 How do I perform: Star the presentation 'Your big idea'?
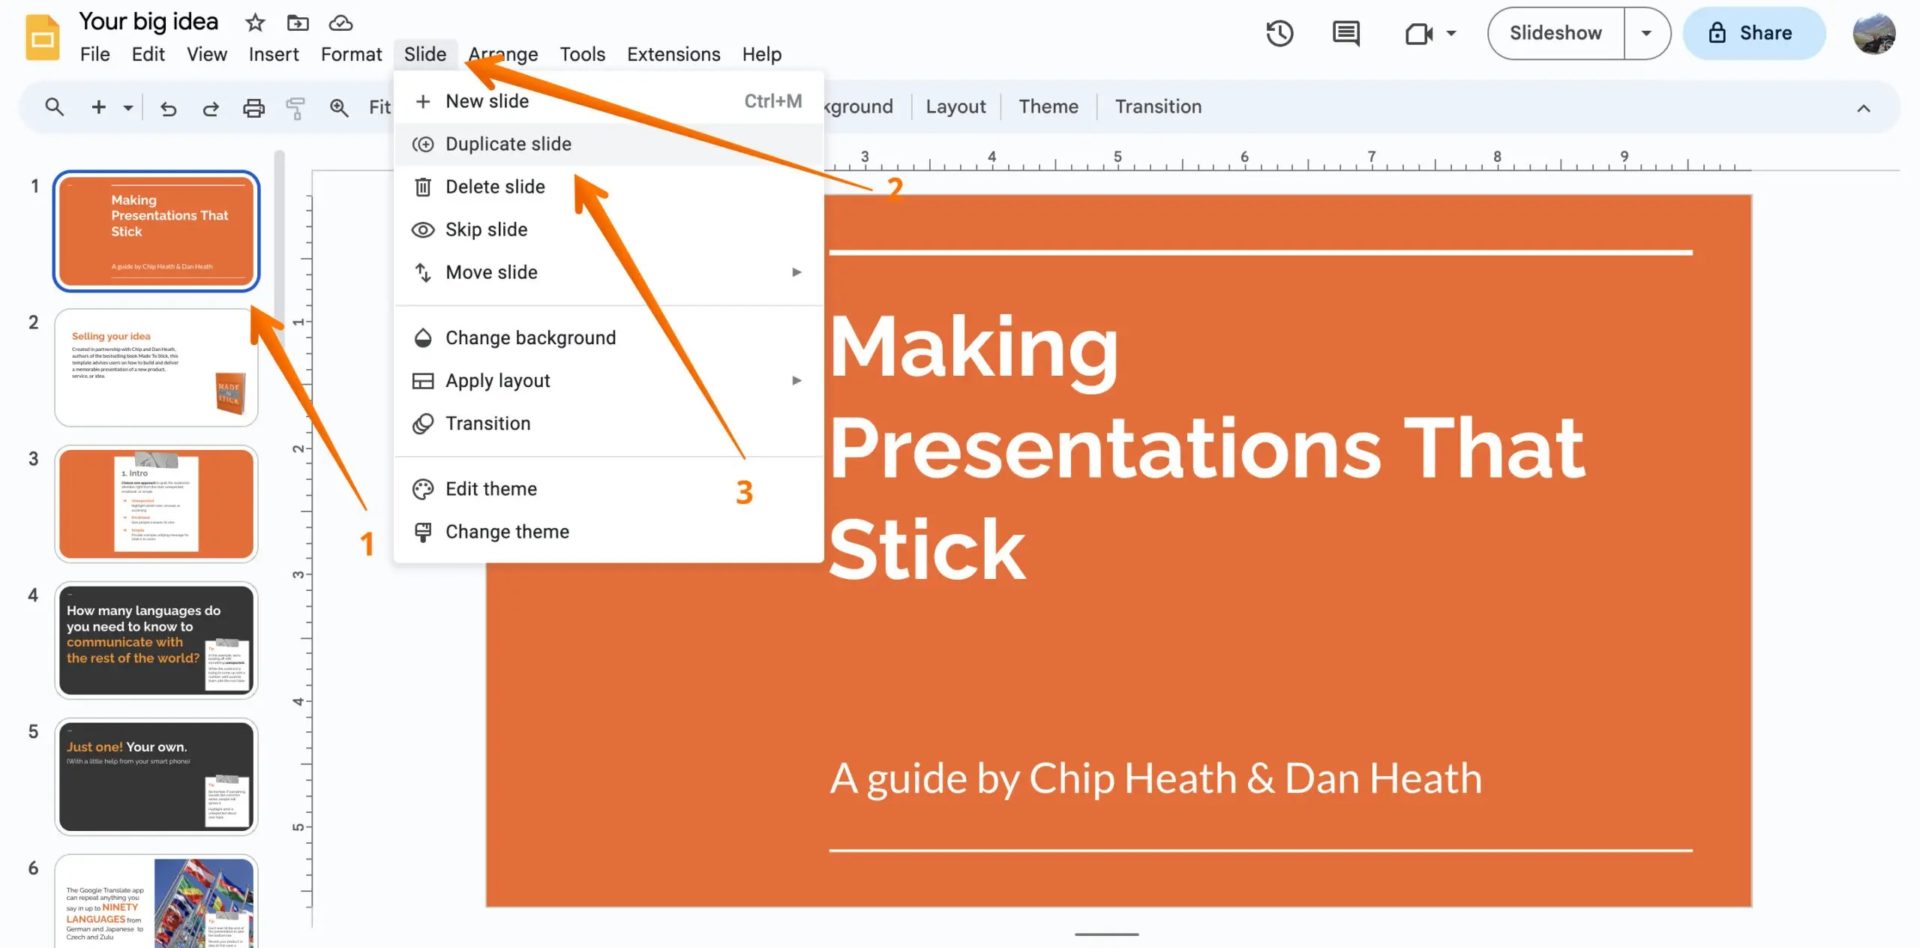254,22
